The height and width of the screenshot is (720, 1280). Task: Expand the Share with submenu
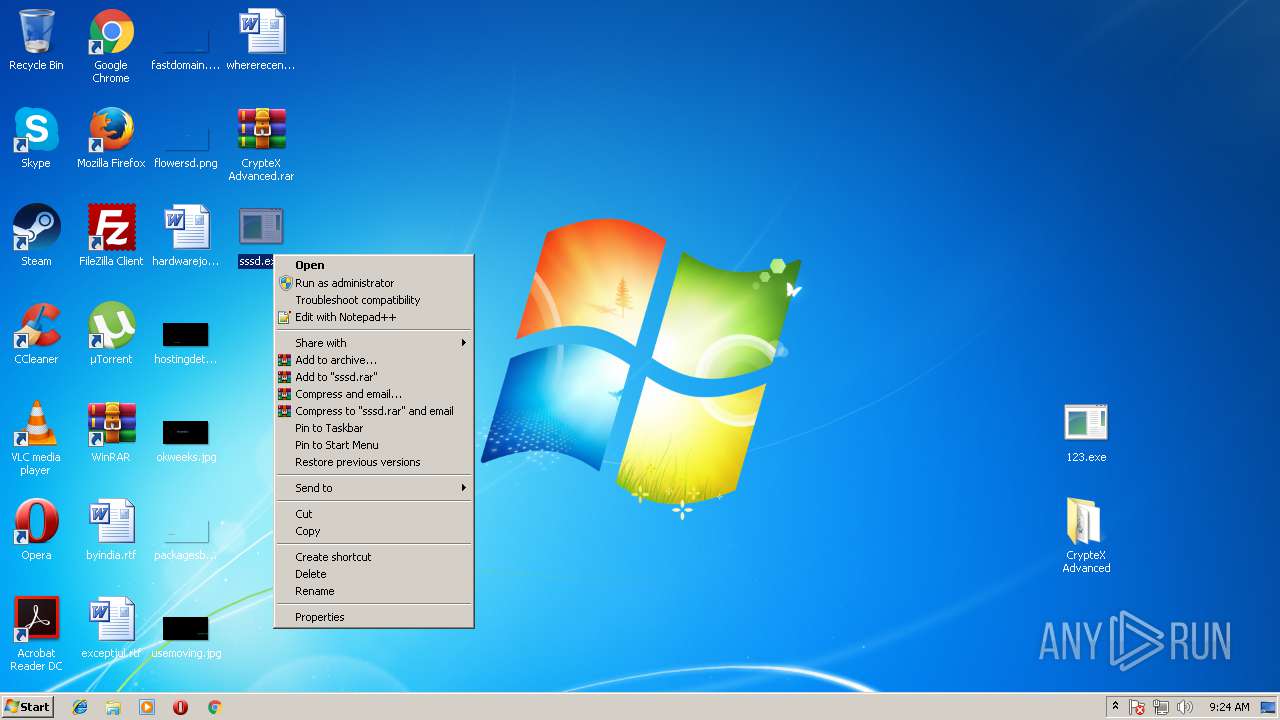(x=374, y=343)
